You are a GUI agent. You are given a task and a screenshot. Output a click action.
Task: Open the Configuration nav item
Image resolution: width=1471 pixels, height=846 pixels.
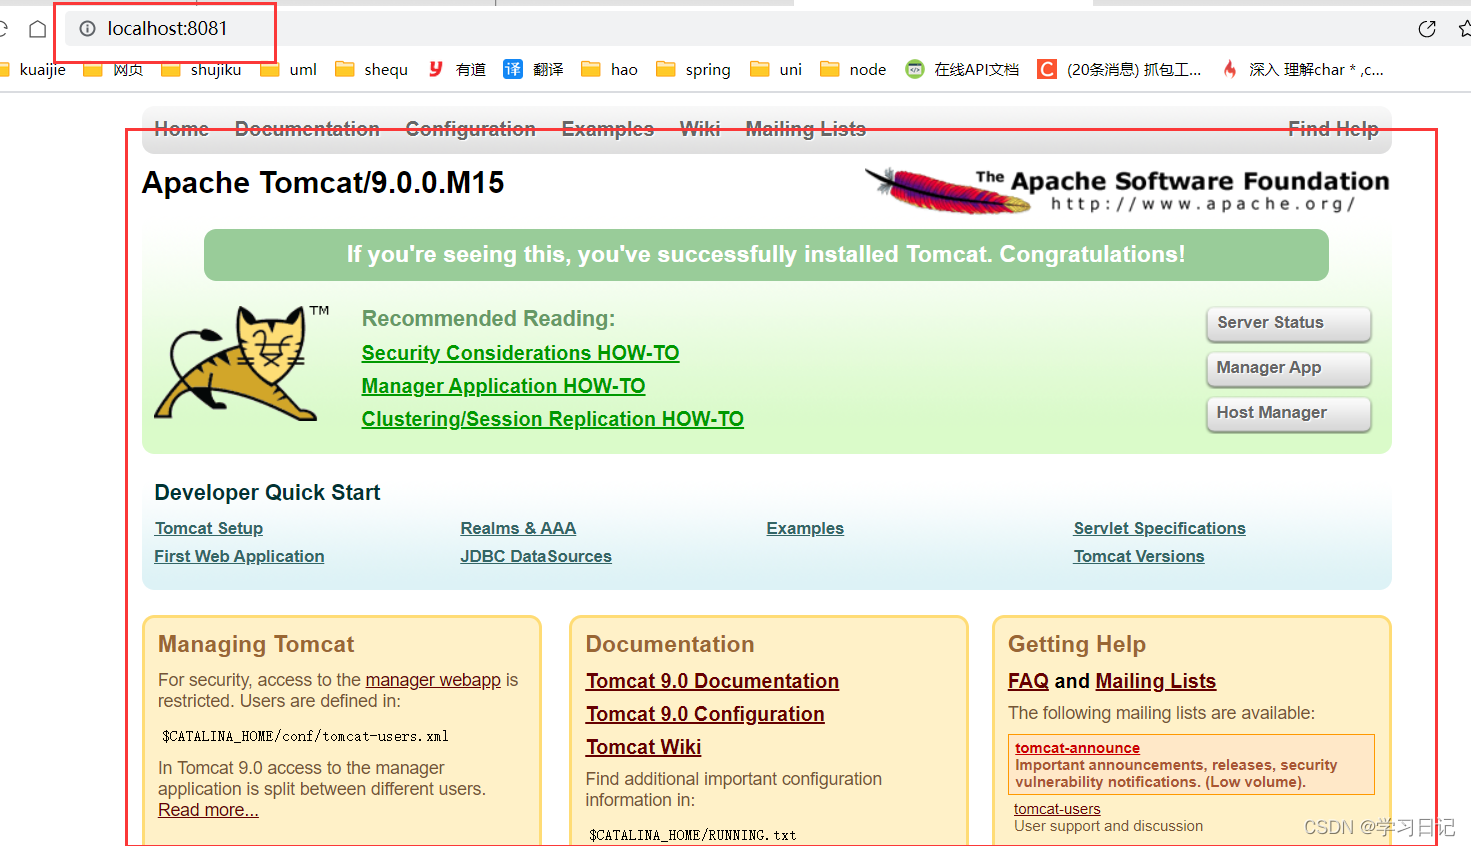(x=470, y=129)
